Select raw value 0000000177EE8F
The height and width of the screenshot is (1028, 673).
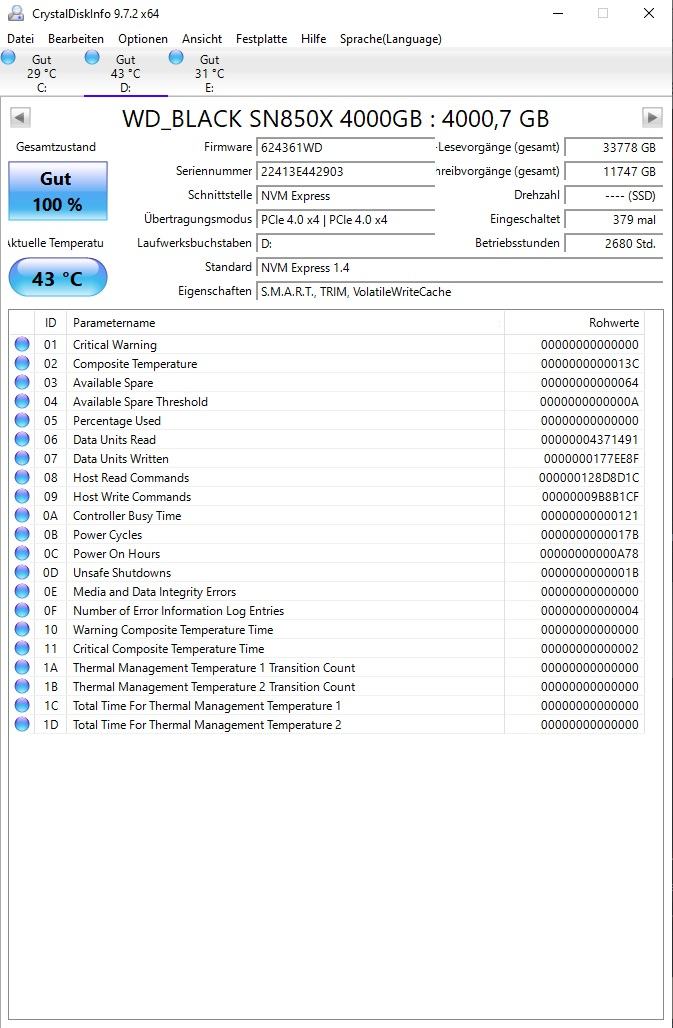click(x=591, y=459)
